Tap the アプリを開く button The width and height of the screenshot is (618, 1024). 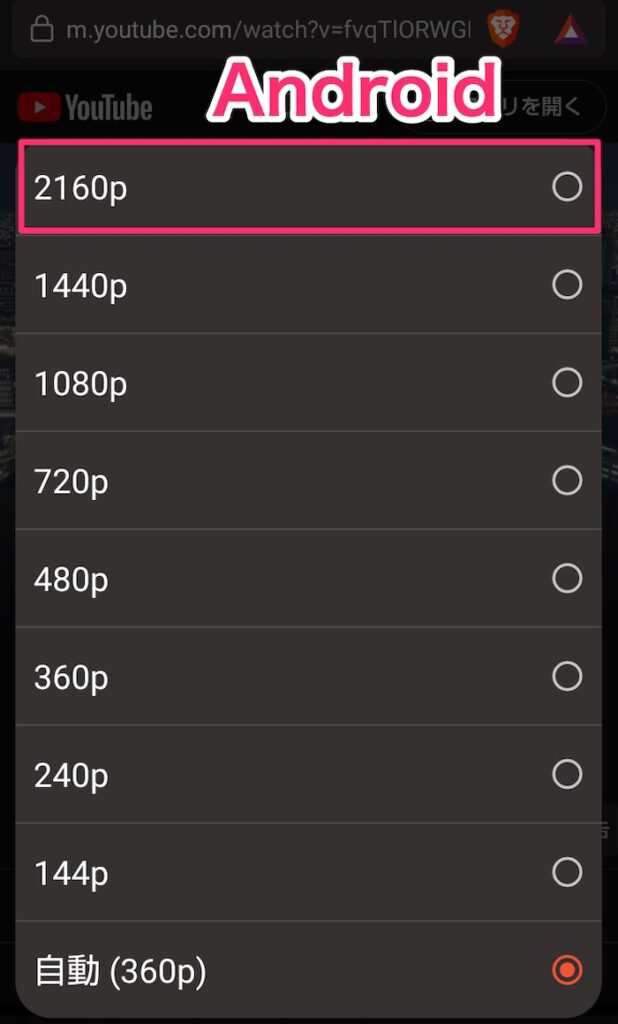[x=550, y=107]
